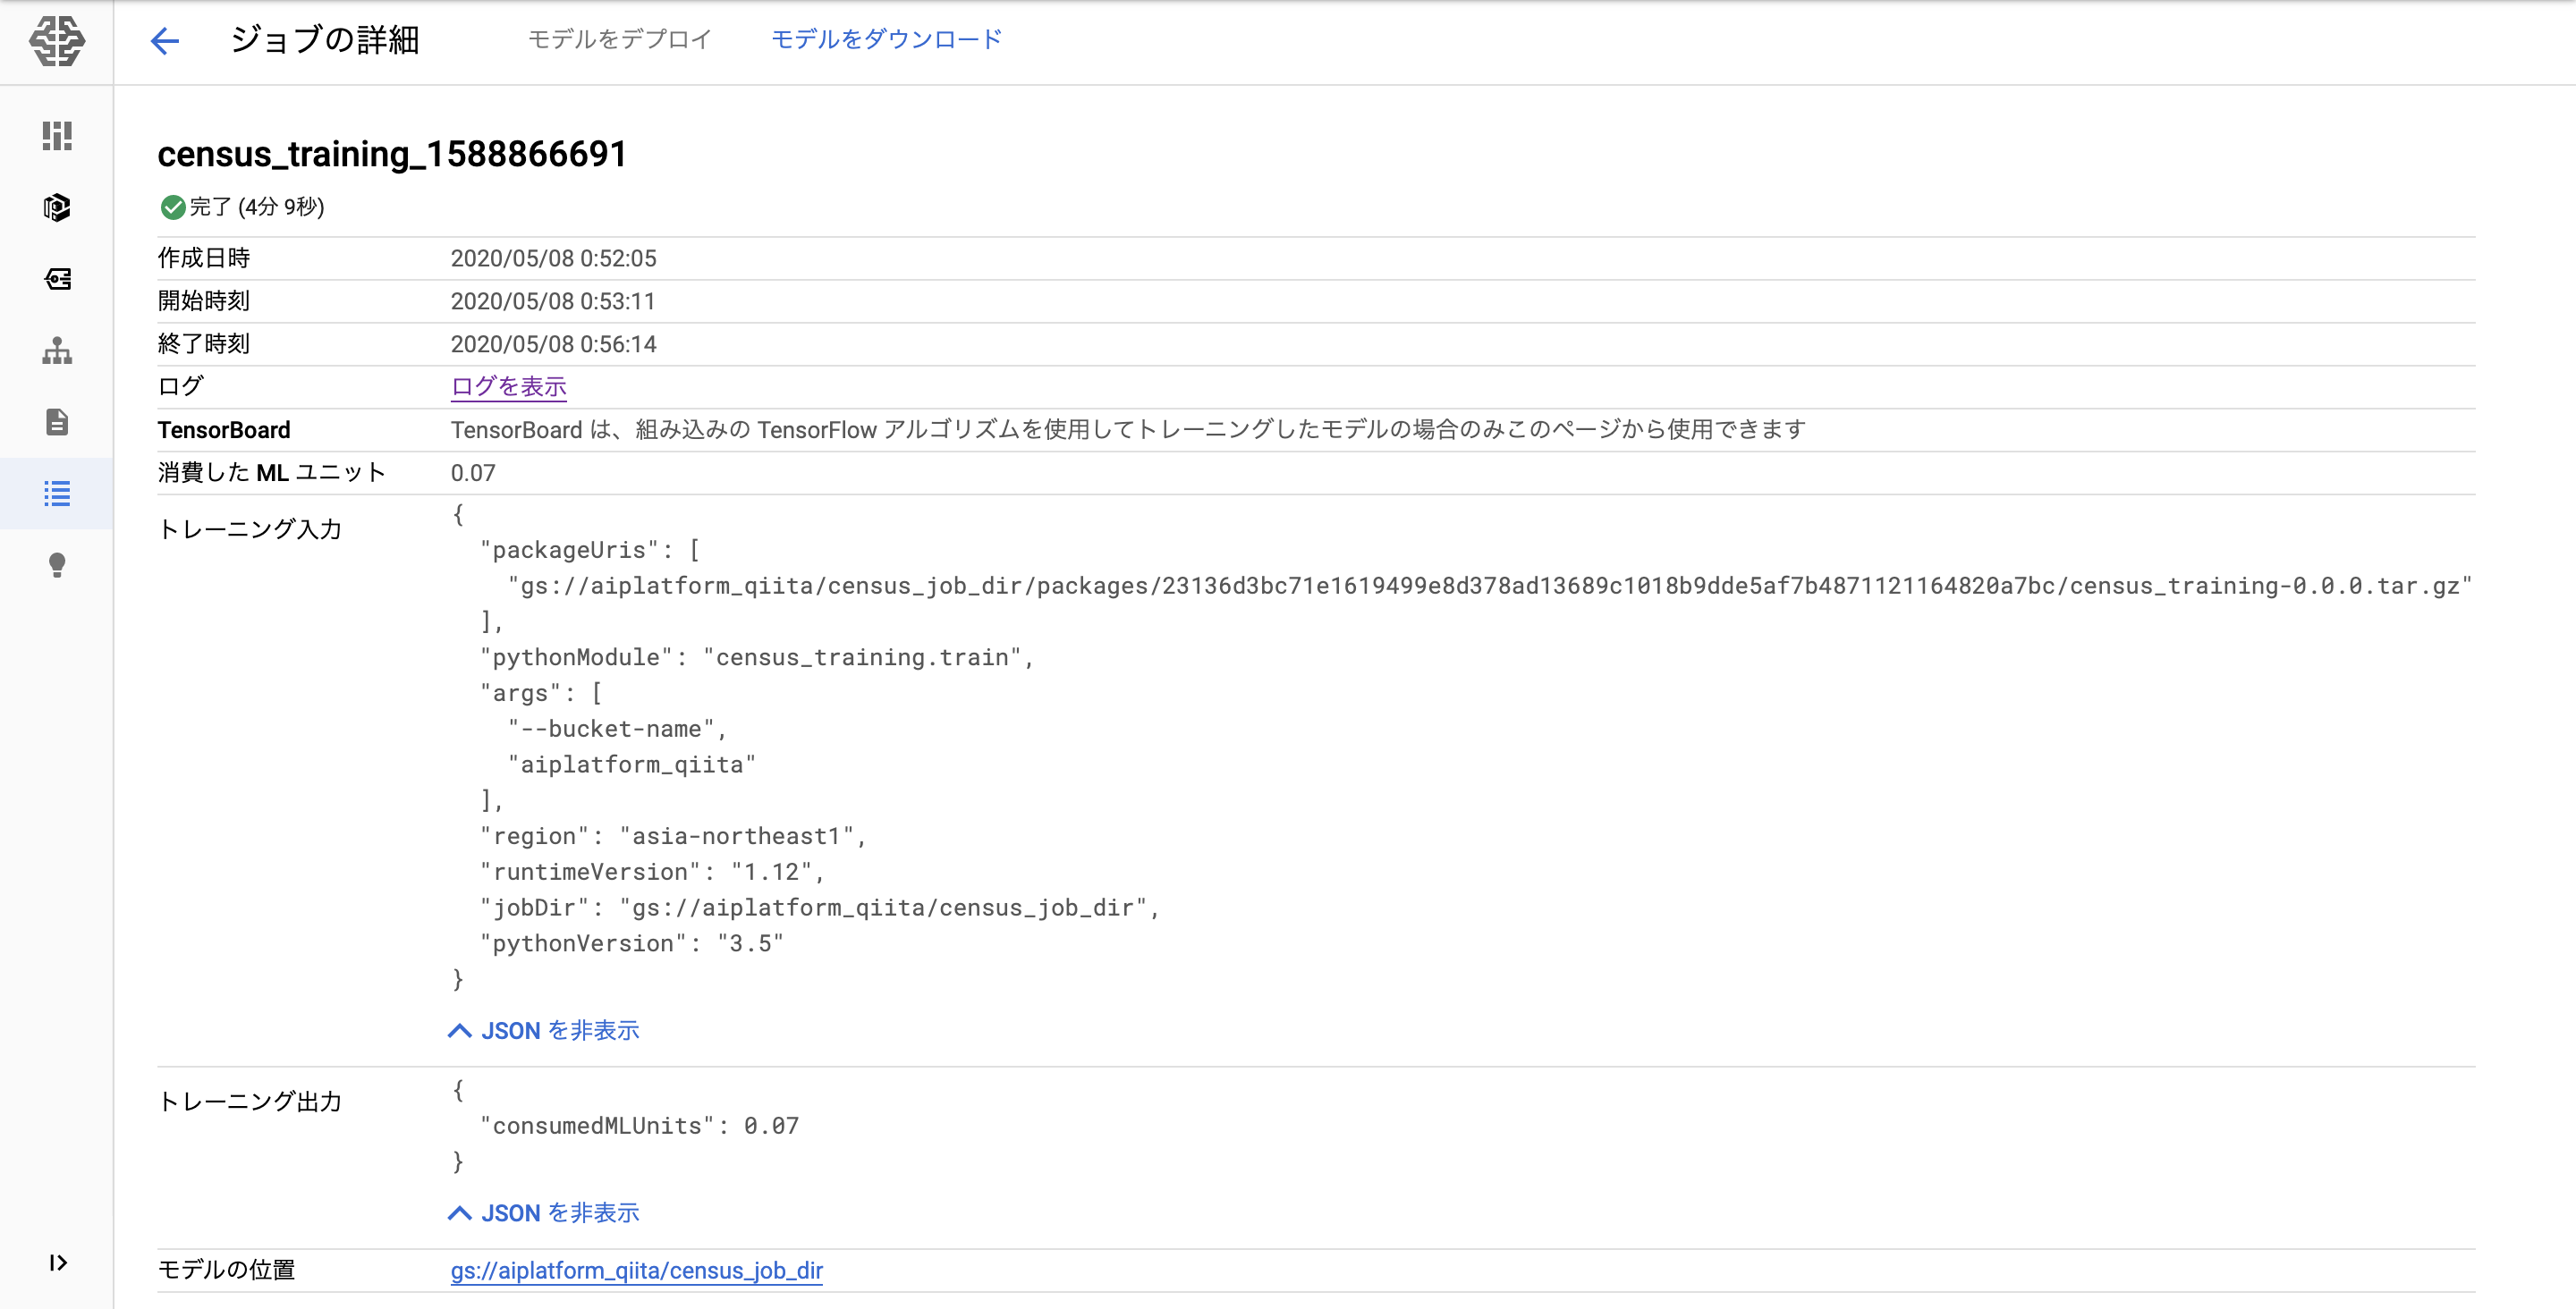Click the job name census_training_1588866691

point(392,154)
